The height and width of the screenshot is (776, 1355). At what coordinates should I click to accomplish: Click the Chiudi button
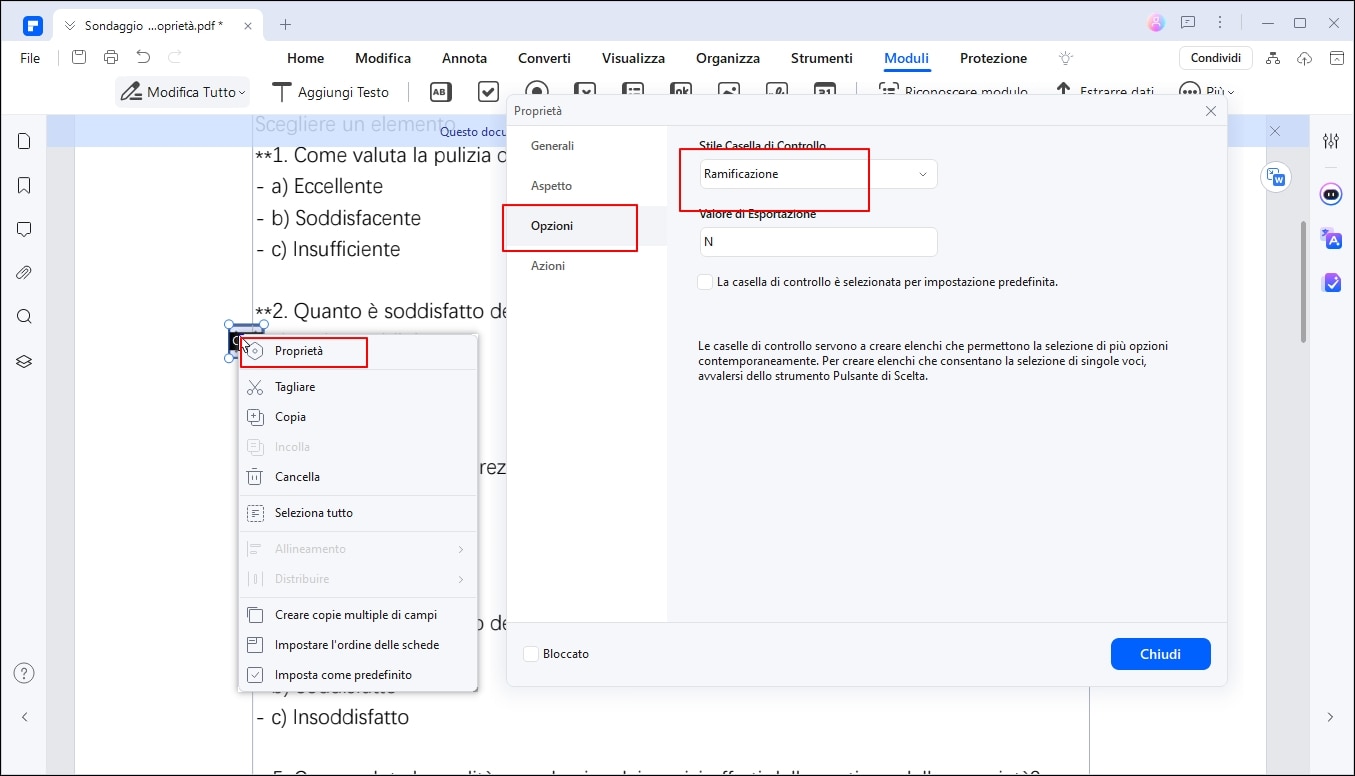tap(1160, 654)
